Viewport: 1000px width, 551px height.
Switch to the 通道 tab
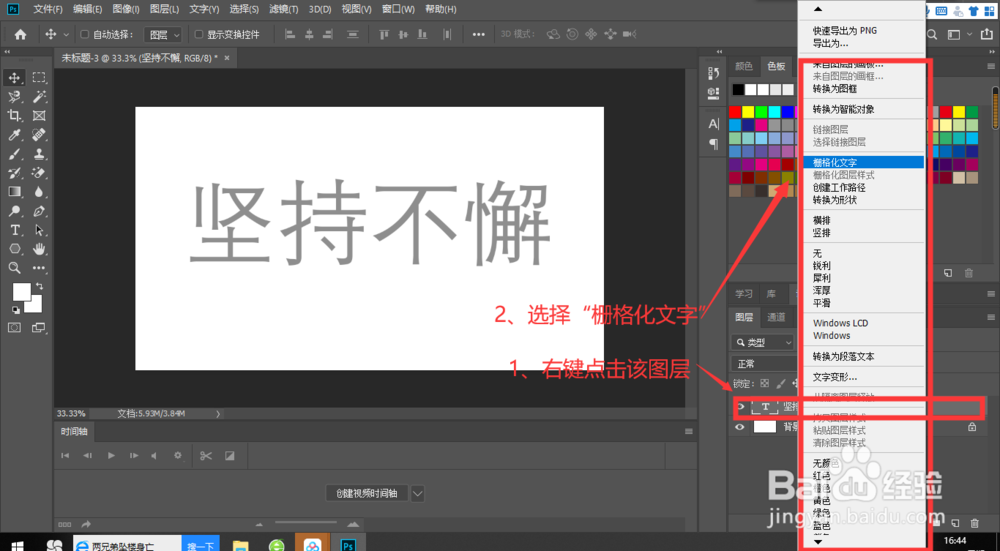point(776,317)
